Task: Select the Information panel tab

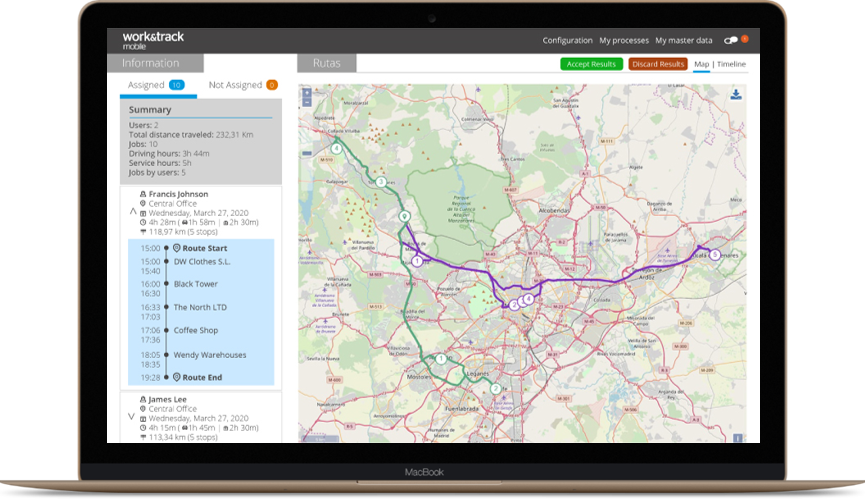Action: point(155,63)
